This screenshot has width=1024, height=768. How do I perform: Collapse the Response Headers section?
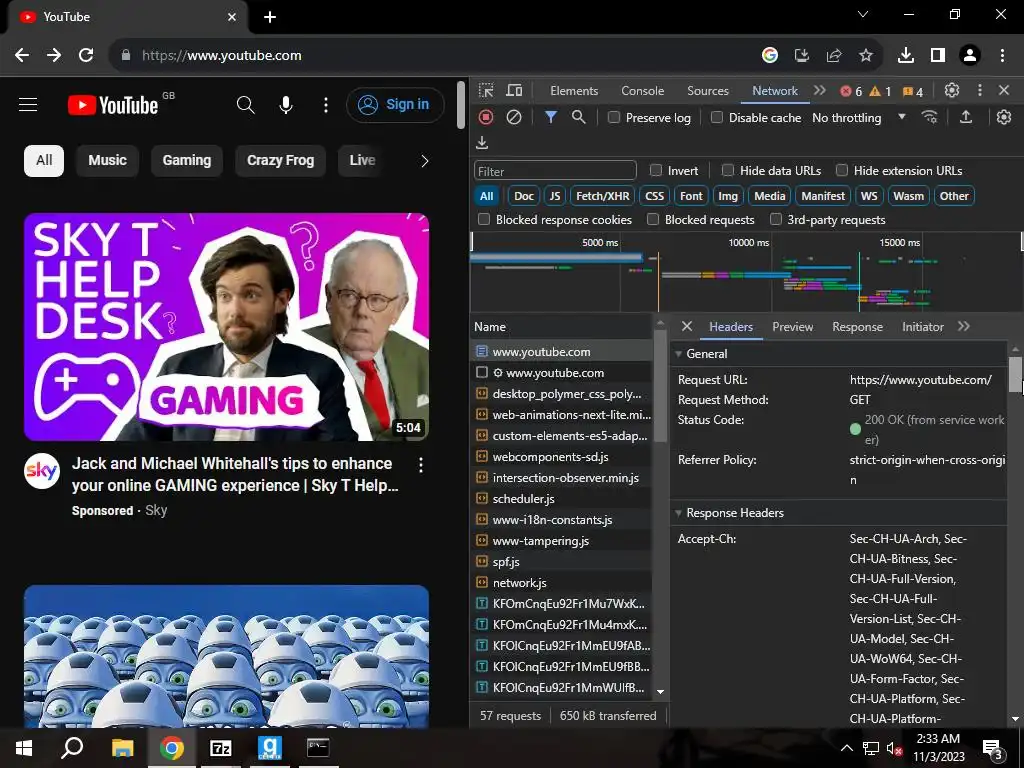click(679, 513)
